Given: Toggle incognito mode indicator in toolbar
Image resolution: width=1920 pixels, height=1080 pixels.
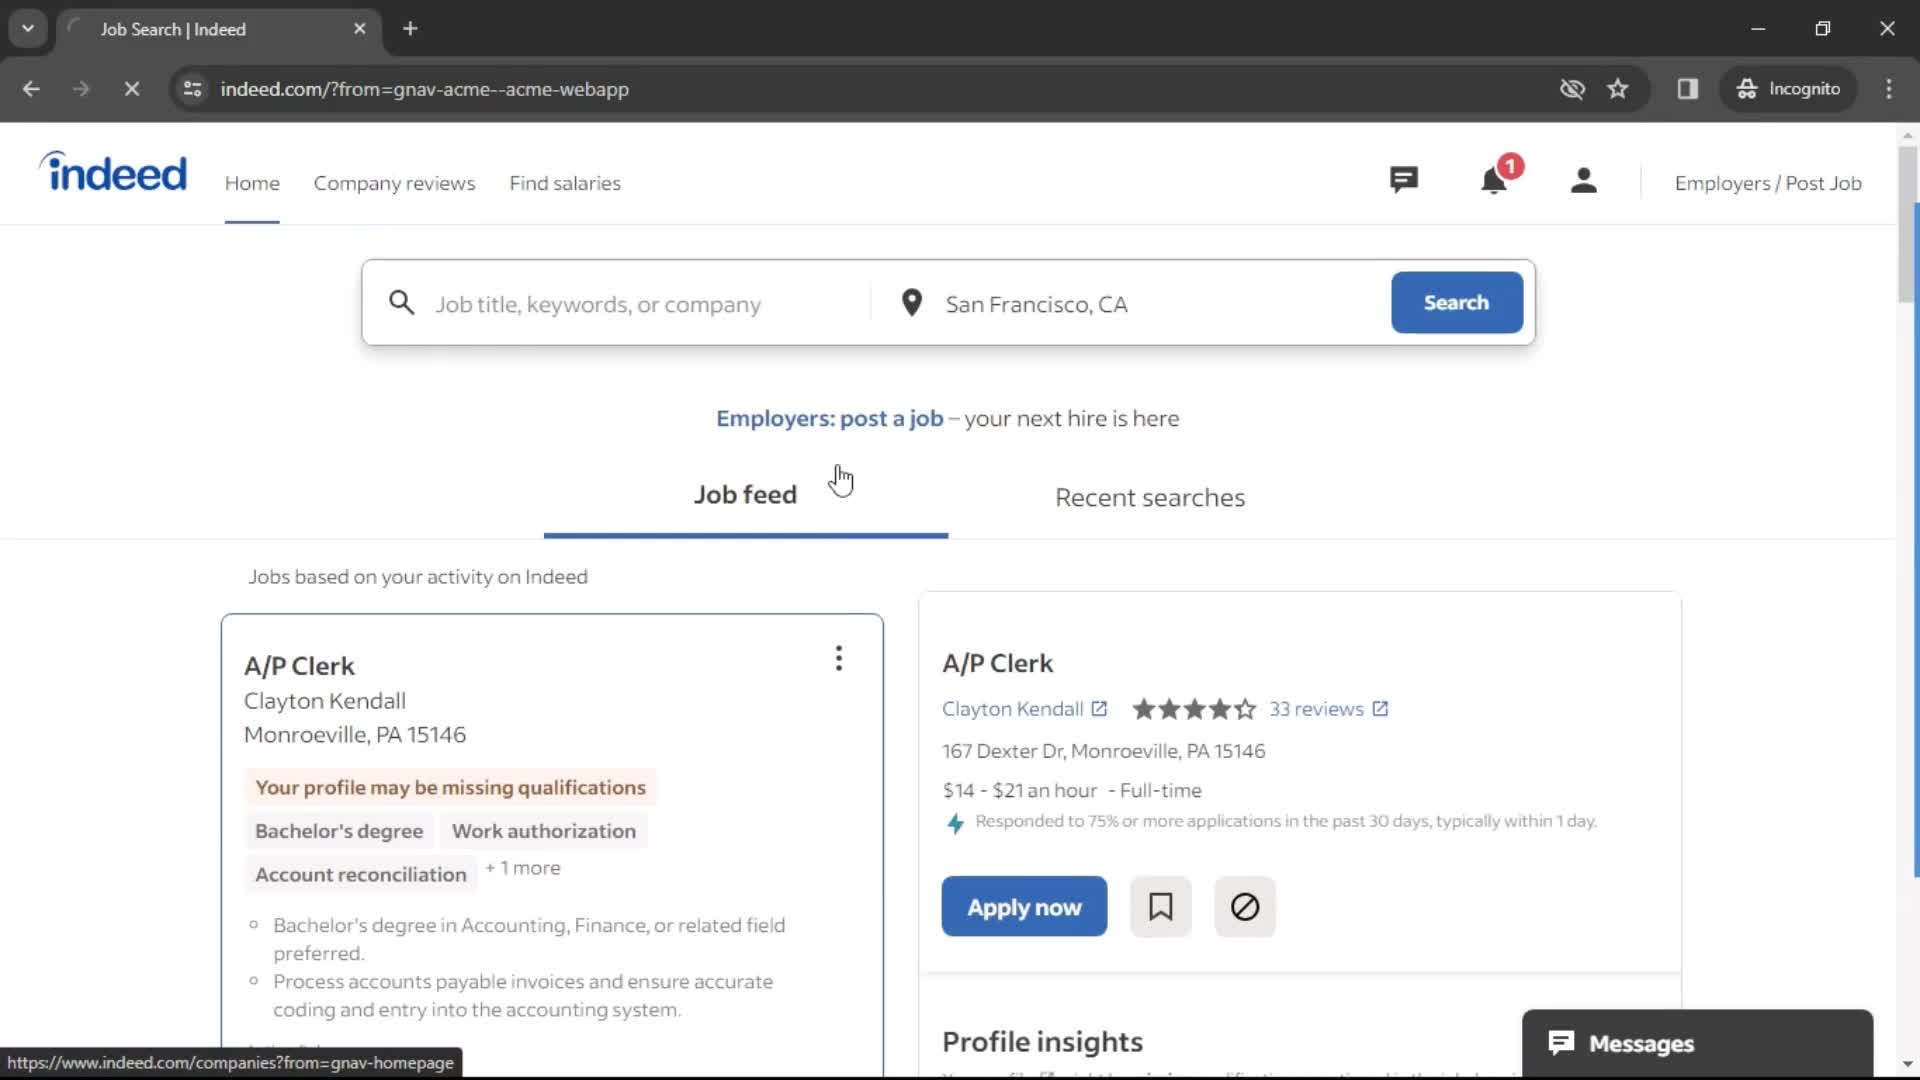Looking at the screenshot, I should click(1787, 88).
